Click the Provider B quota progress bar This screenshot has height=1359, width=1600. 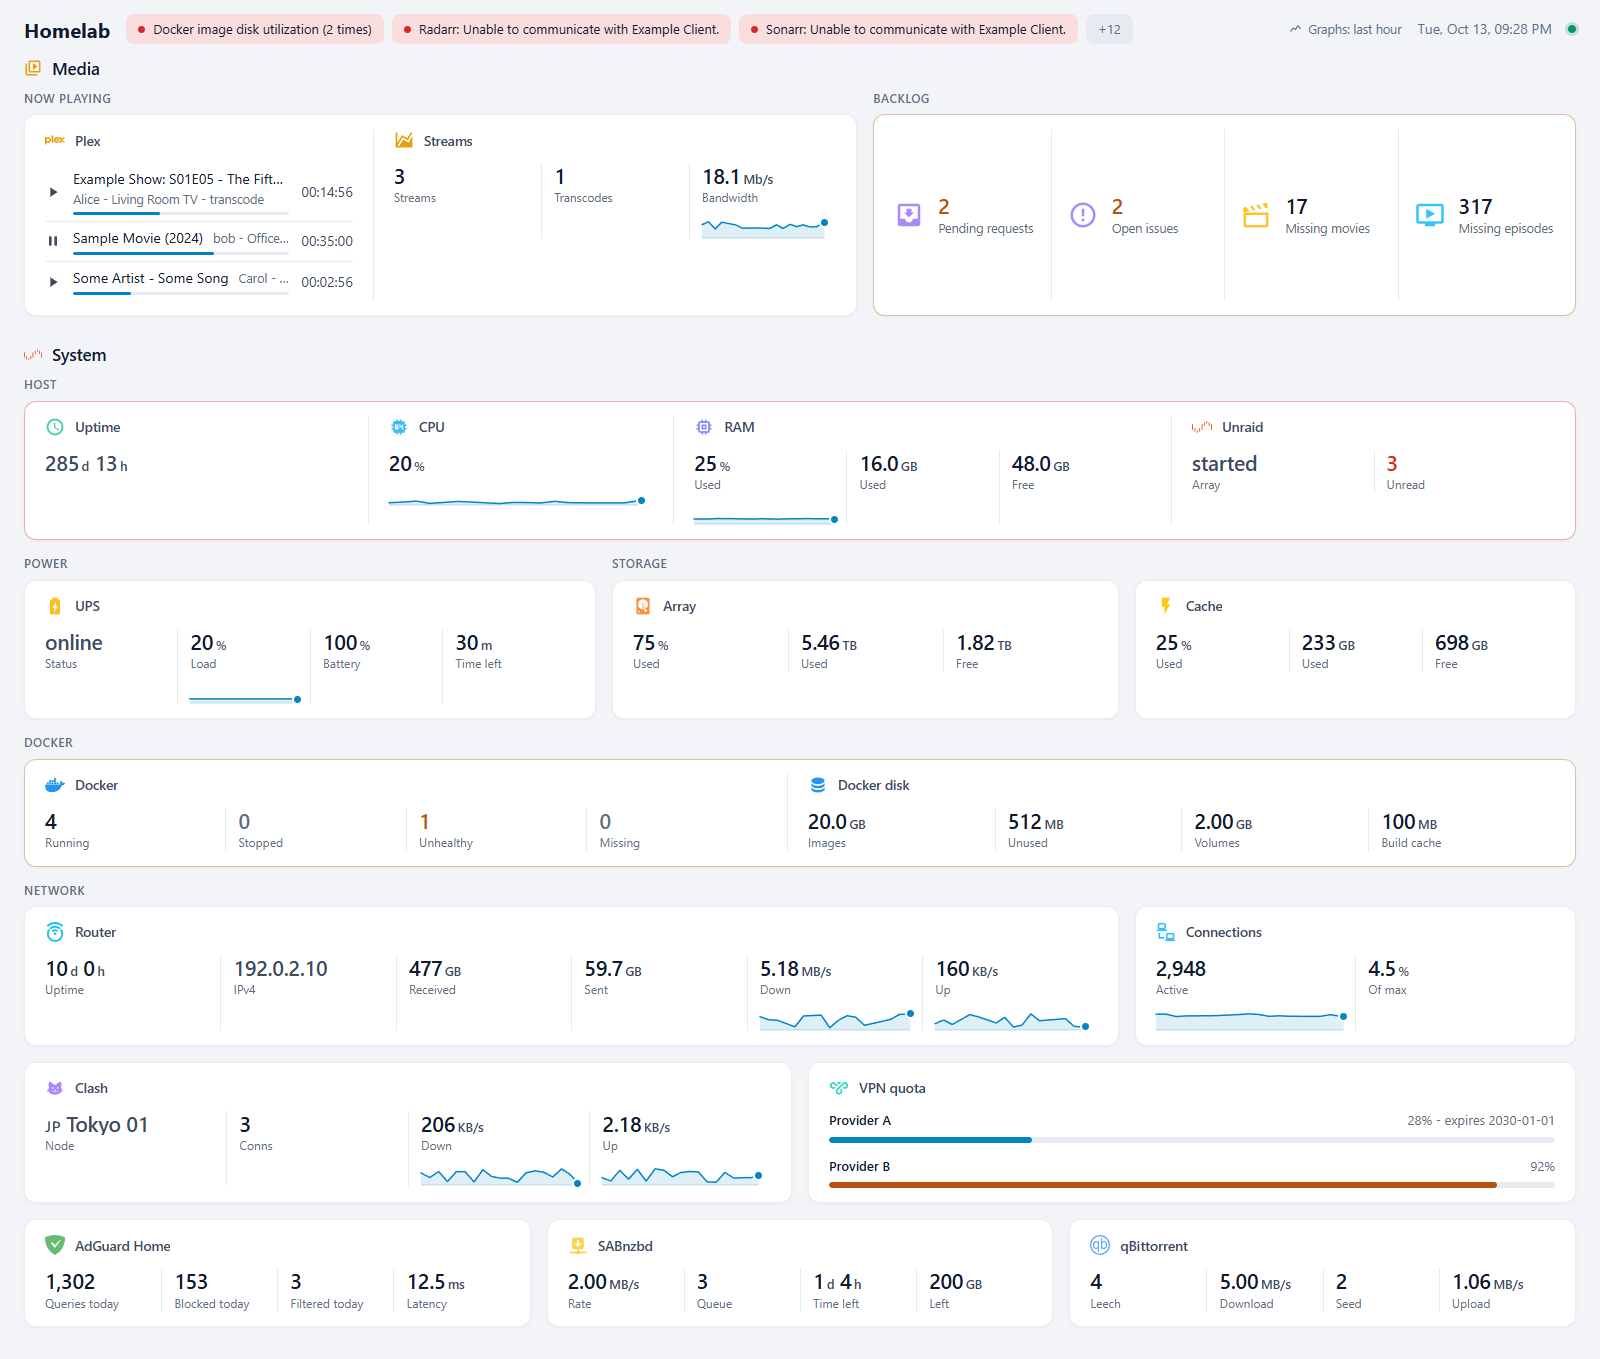pos(1192,1185)
